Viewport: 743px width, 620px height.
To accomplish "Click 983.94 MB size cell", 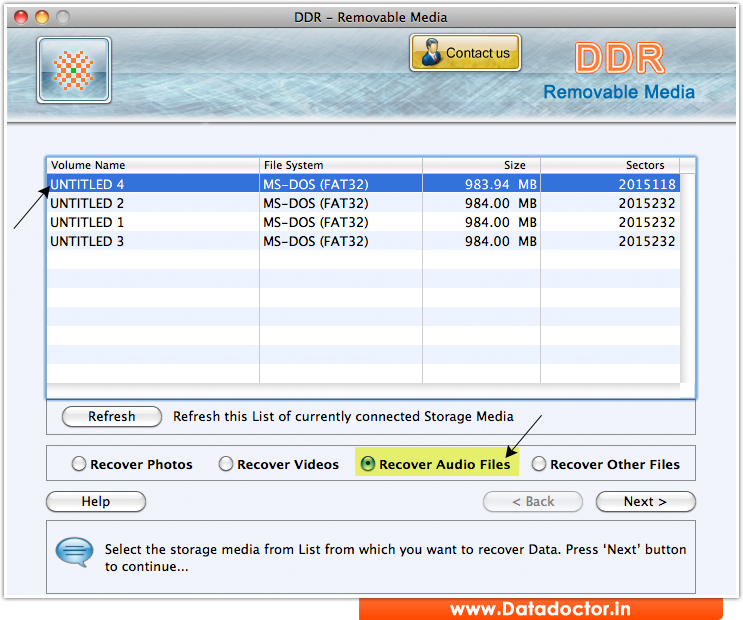I will coord(481,184).
